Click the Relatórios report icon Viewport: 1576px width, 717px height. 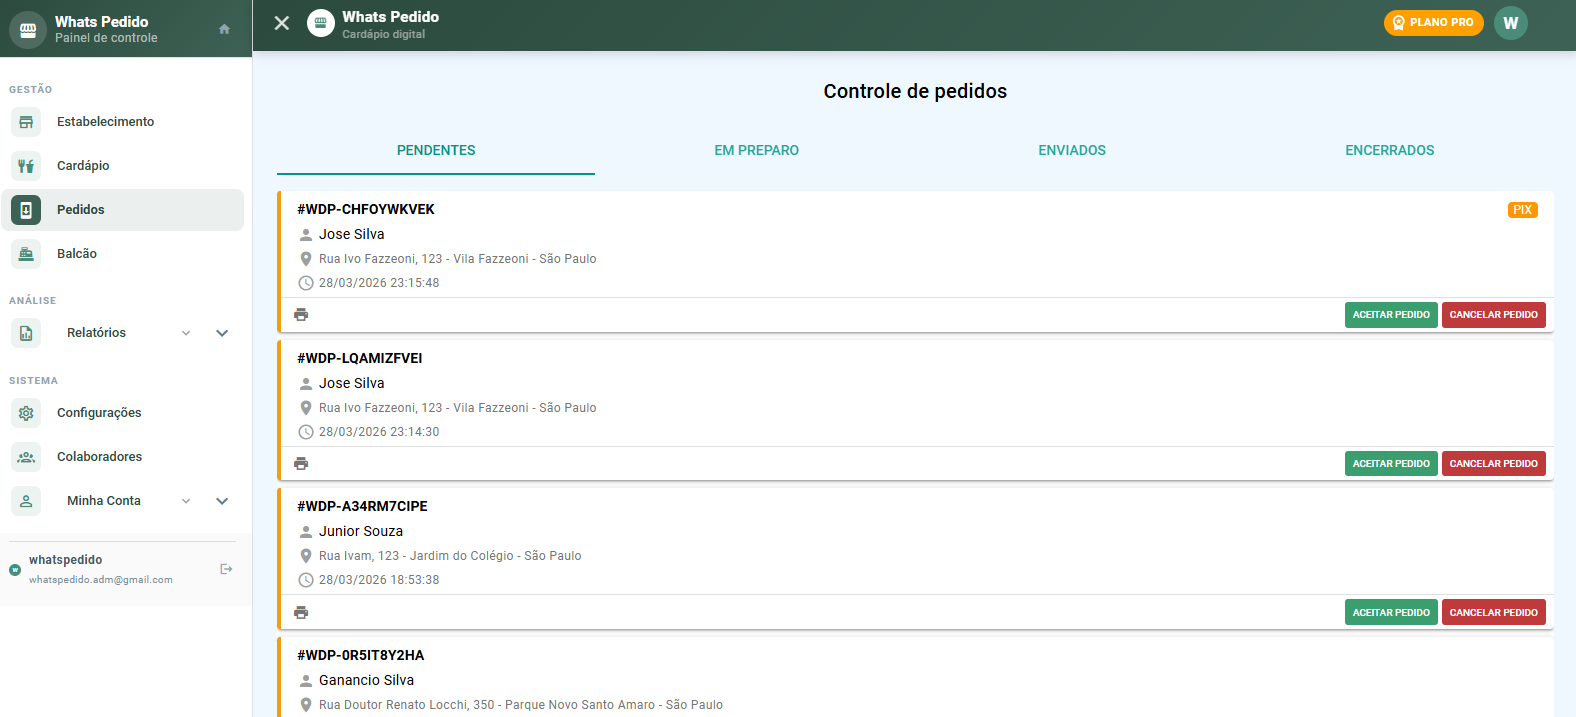(26, 333)
